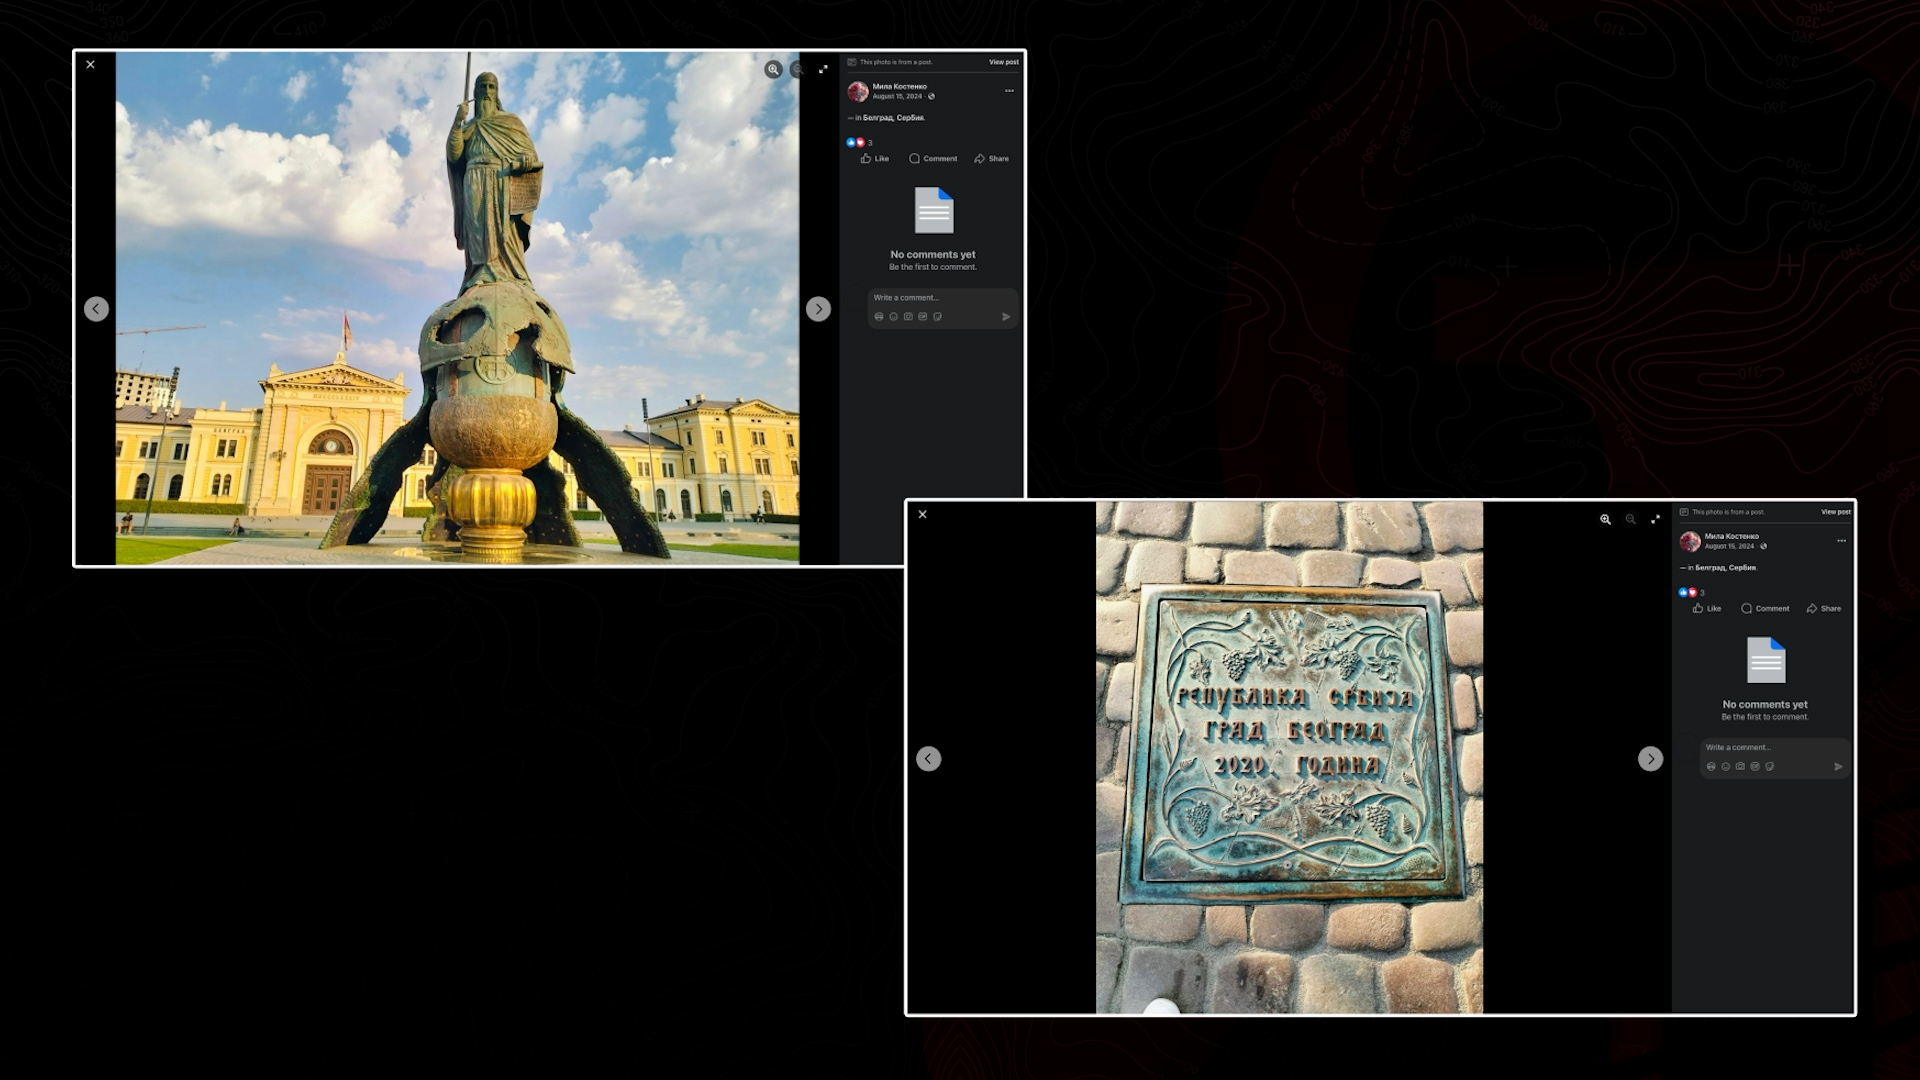Enter fullscreen on the plaque photo
The width and height of the screenshot is (1920, 1080).
pyautogui.click(x=1655, y=519)
